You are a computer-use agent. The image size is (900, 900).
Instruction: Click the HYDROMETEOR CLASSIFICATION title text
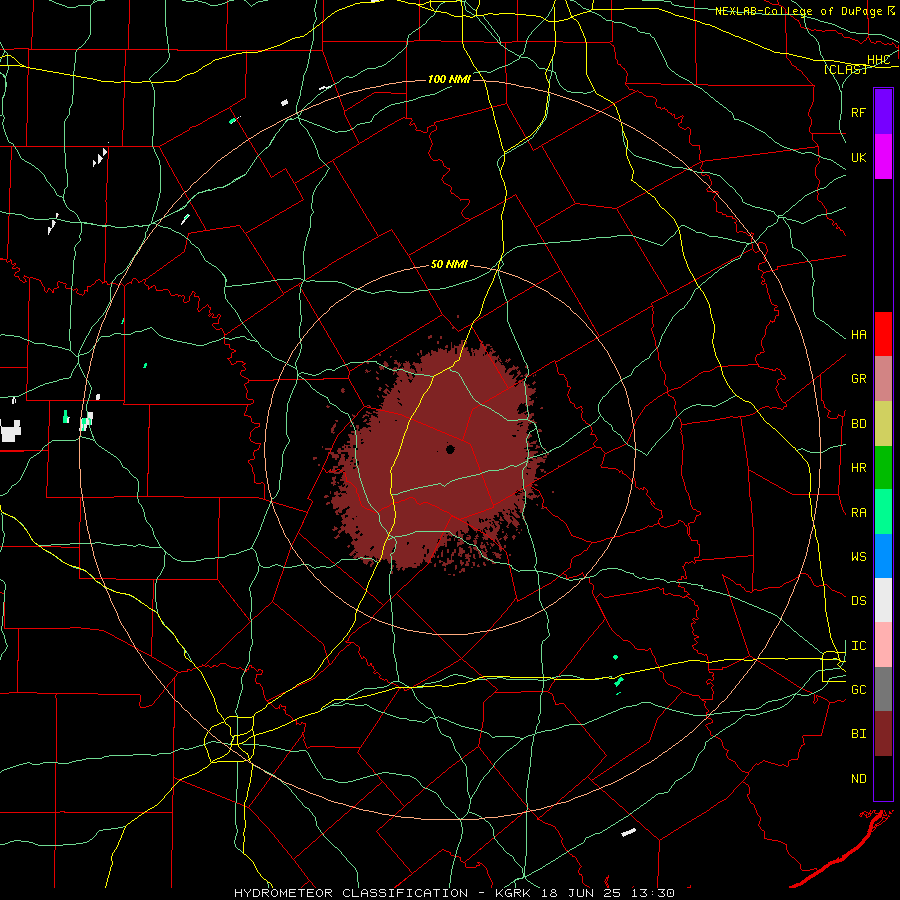coord(351,893)
